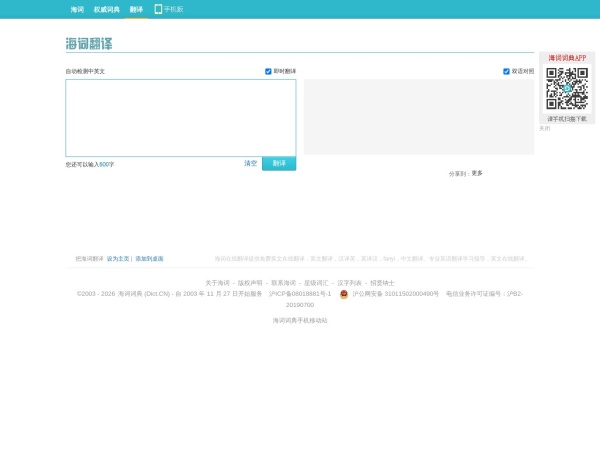The image size is (600, 450).
Task: Expand 更多 sharing options
Action: pyautogui.click(x=477, y=173)
